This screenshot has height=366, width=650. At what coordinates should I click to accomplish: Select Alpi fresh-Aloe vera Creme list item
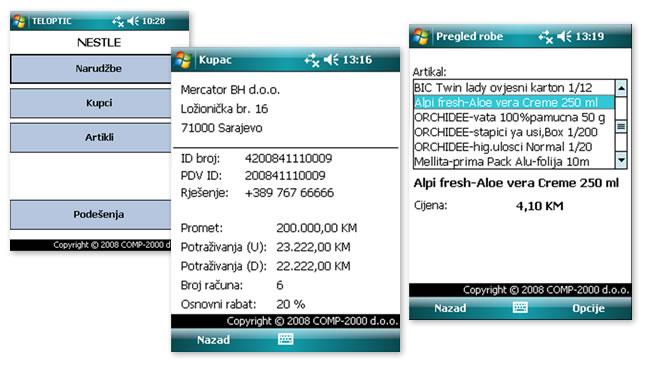(514, 102)
